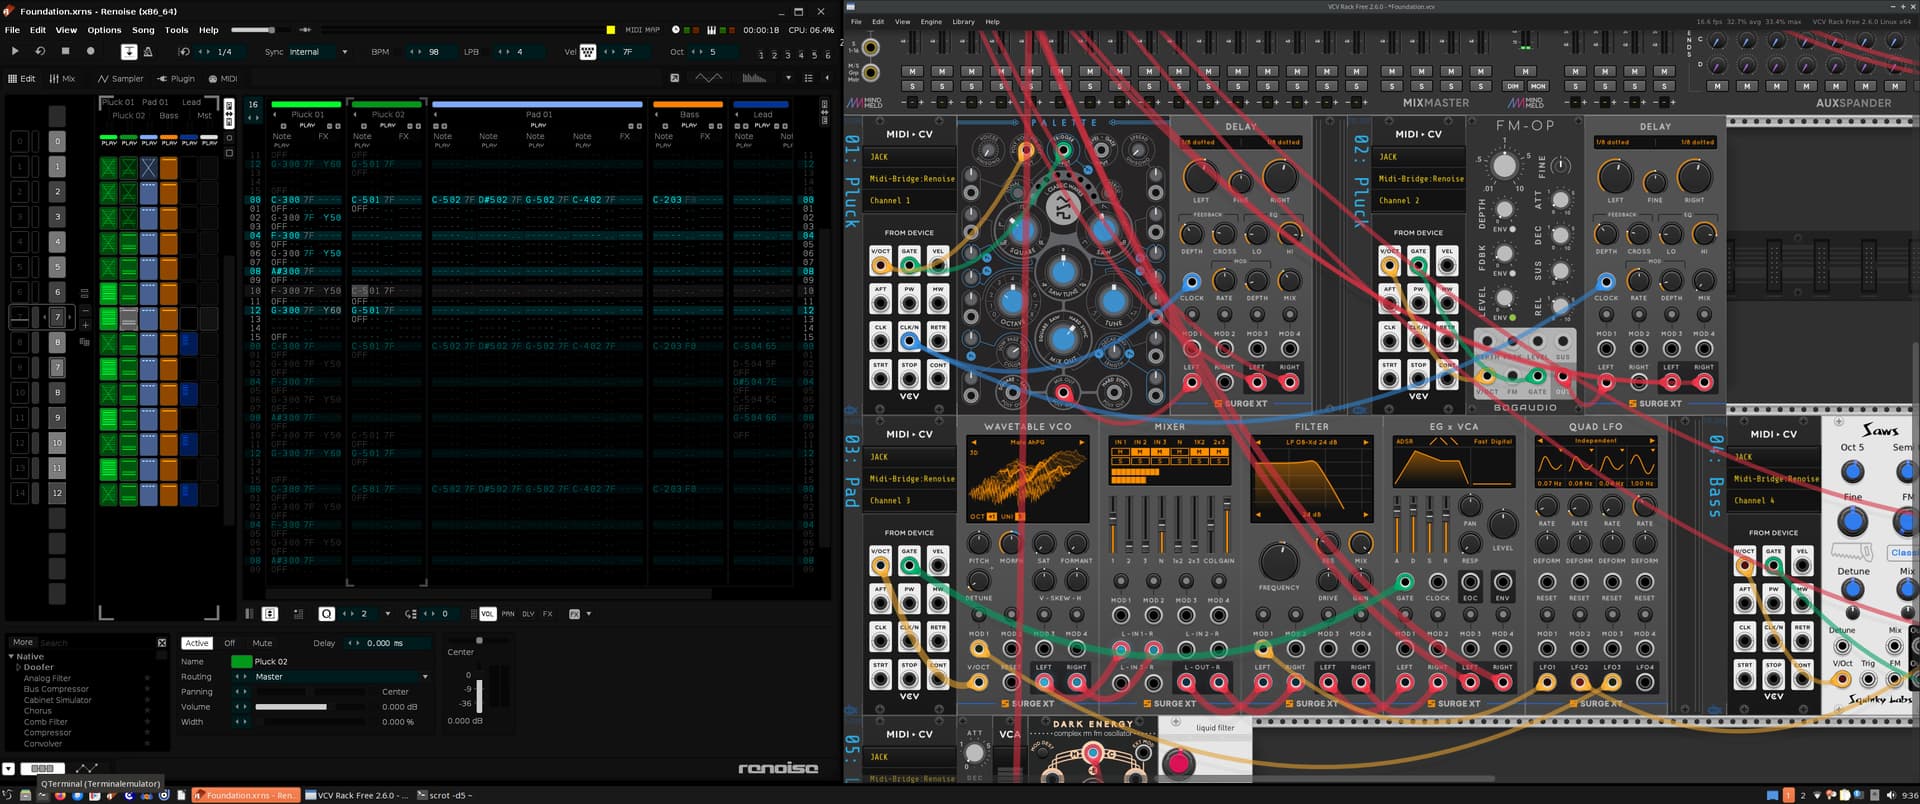1920x804 pixels.
Task: Toggle pattern follow in Renoise
Action: pos(129,51)
